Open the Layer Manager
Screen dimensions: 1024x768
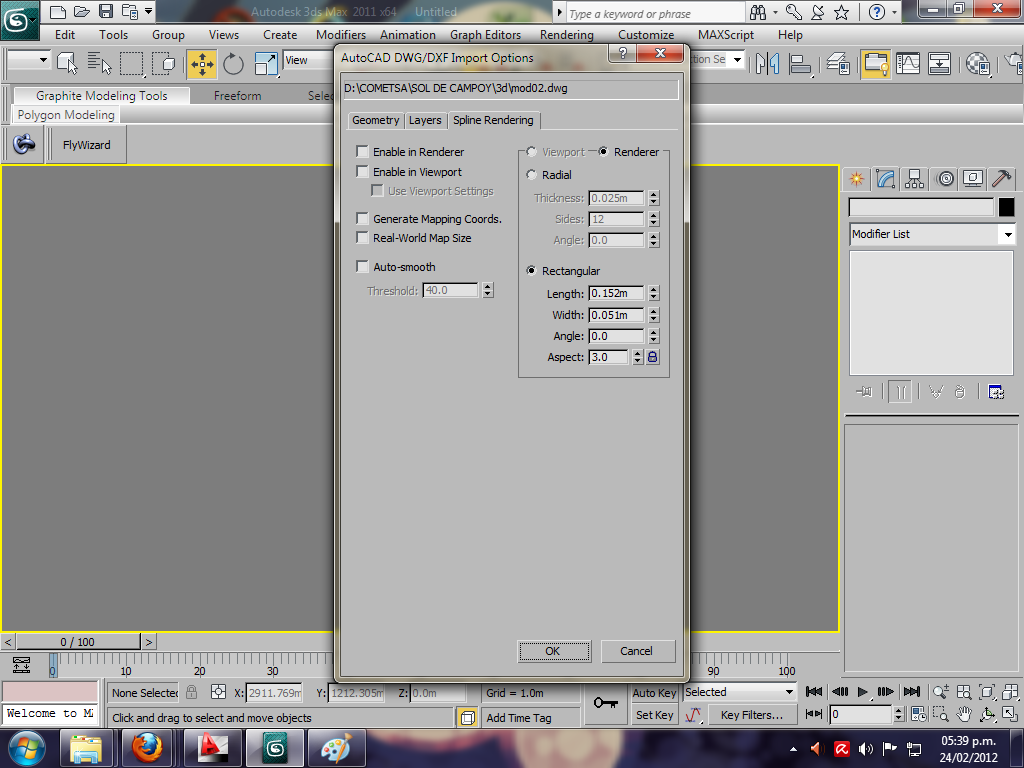point(838,63)
